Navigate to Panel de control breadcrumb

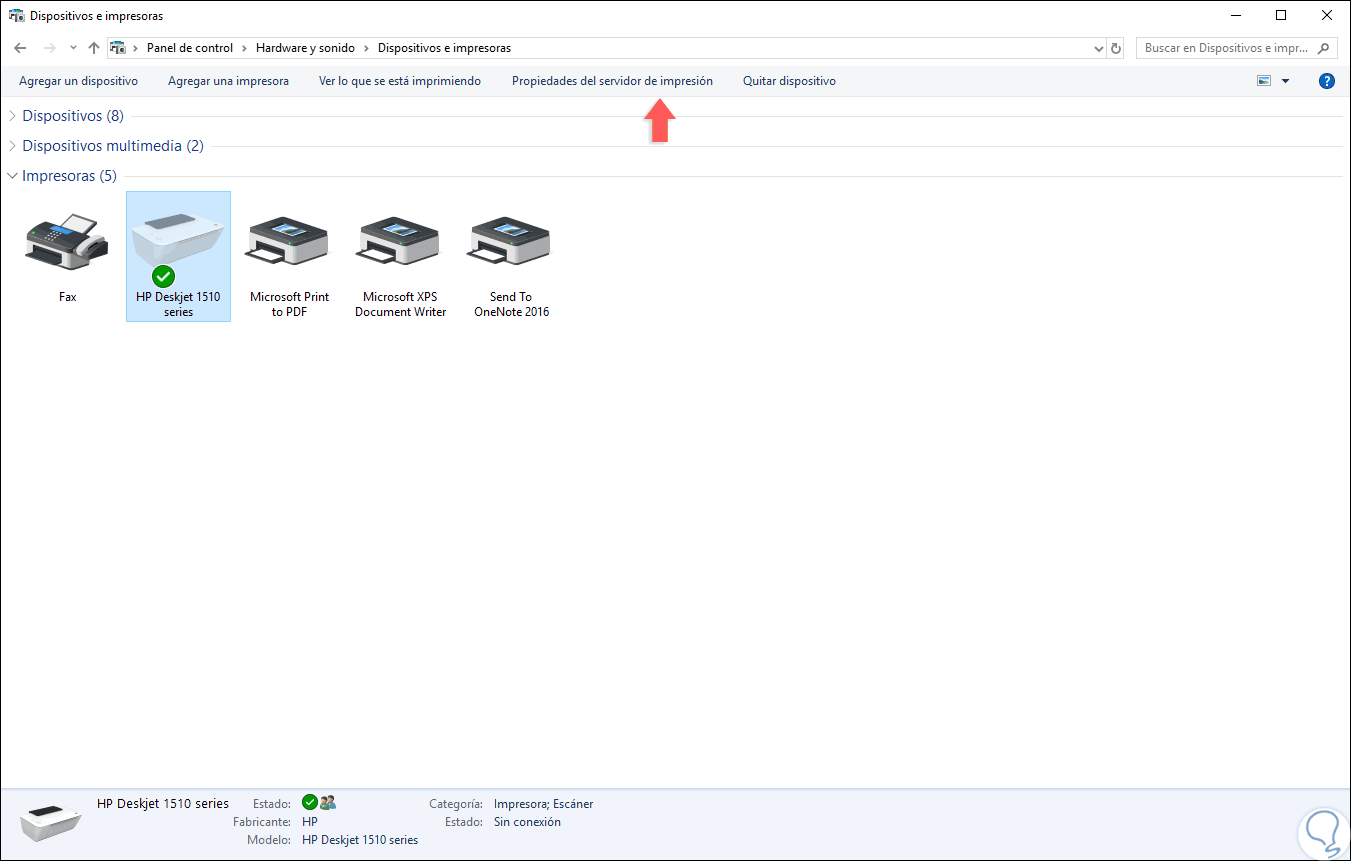click(190, 48)
